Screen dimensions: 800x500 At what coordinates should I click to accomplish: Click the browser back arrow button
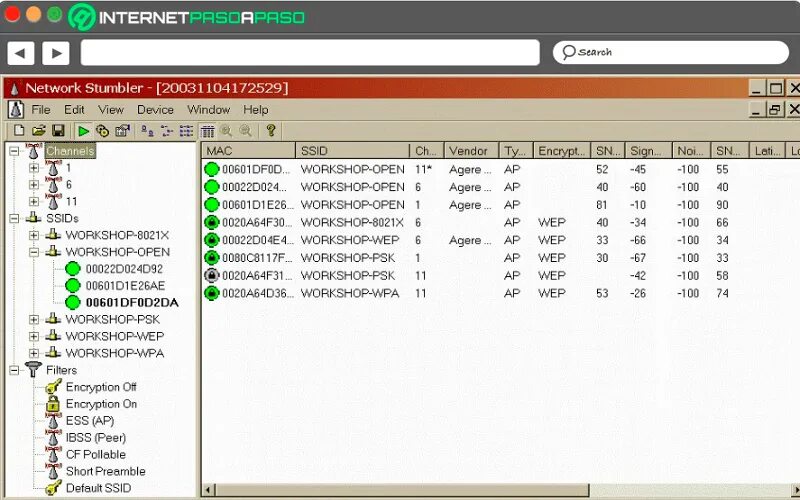point(21,53)
